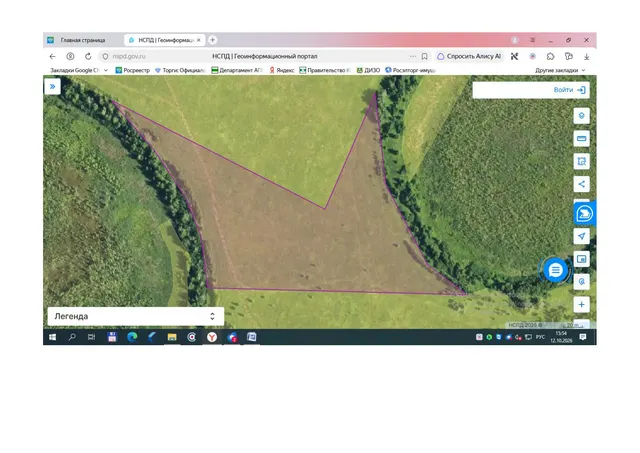Share the current map view
Screen dimensions: 640x453
[x=581, y=184]
